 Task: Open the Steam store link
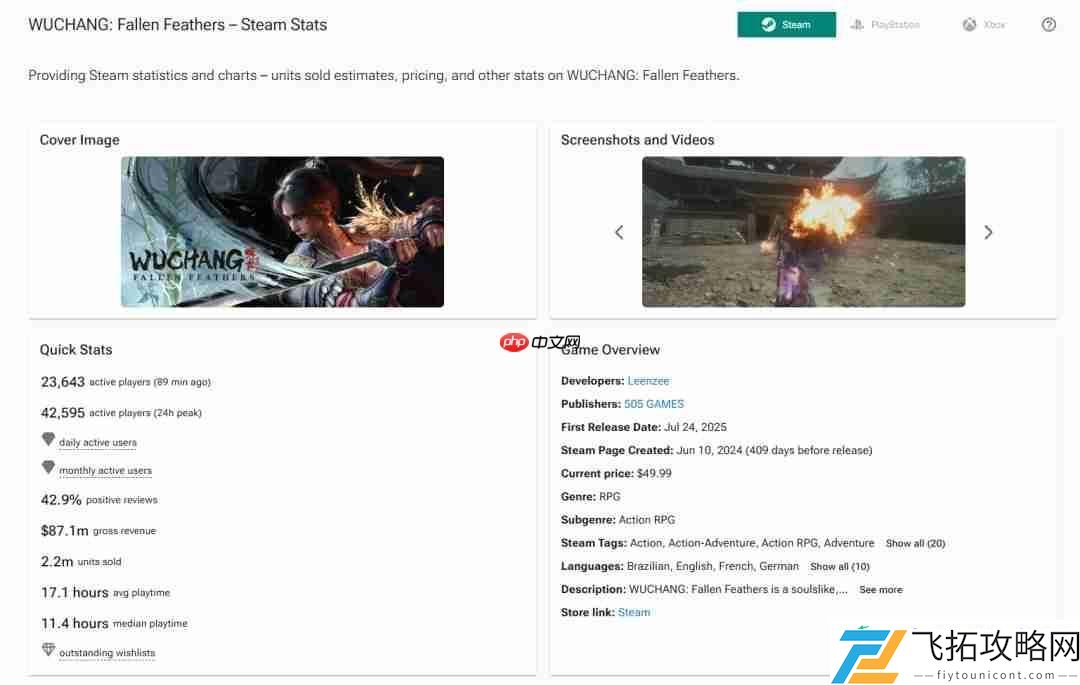click(x=634, y=612)
